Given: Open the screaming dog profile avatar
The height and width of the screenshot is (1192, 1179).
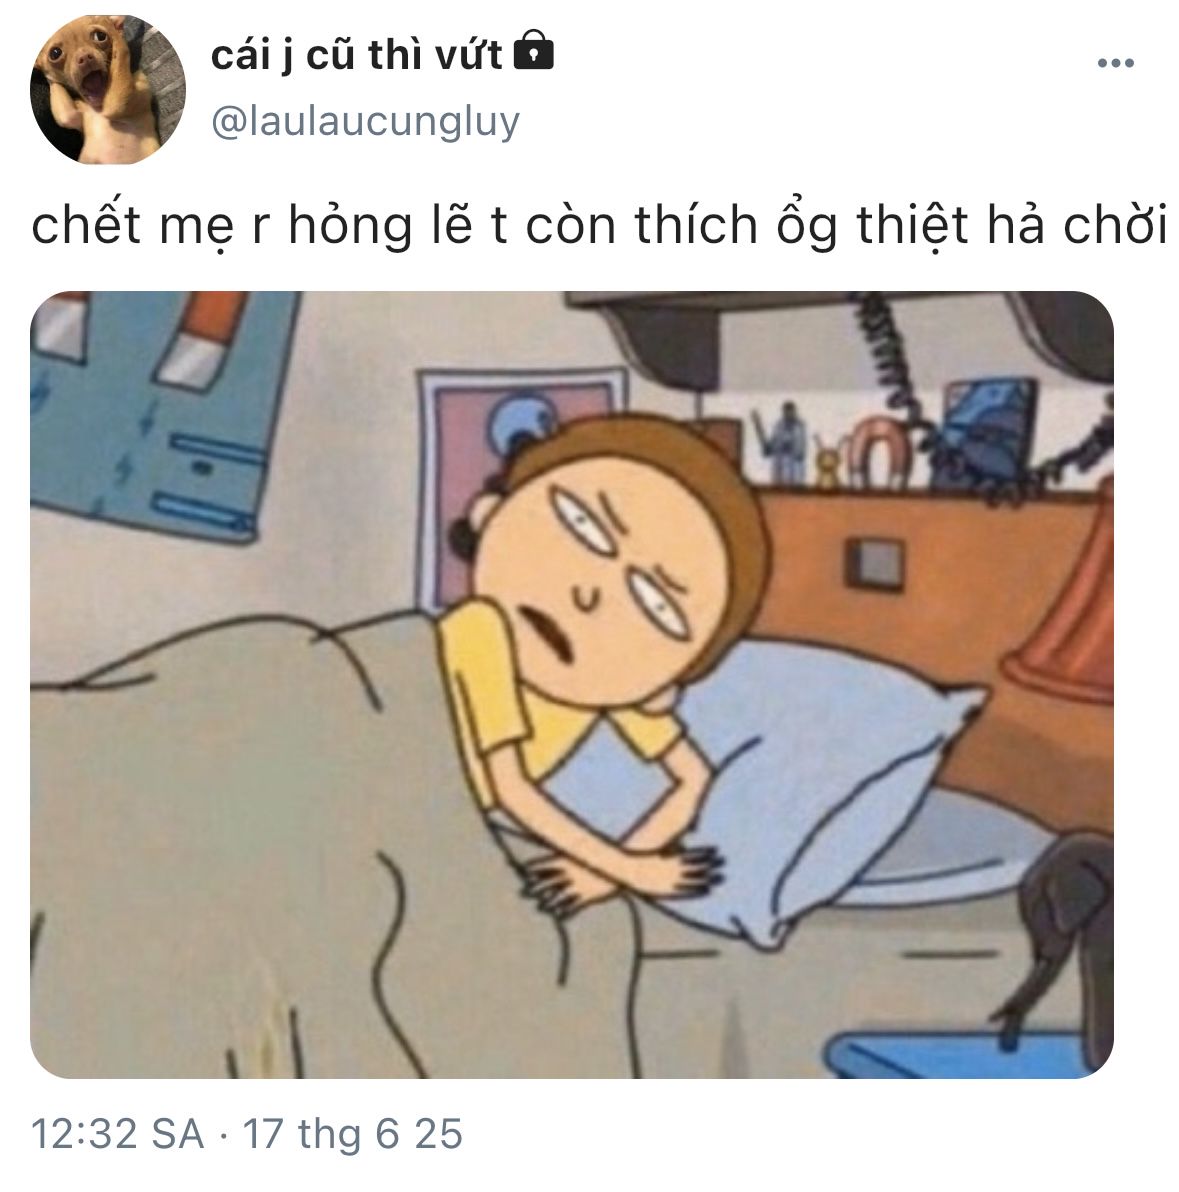Looking at the screenshot, I should [x=108, y=90].
